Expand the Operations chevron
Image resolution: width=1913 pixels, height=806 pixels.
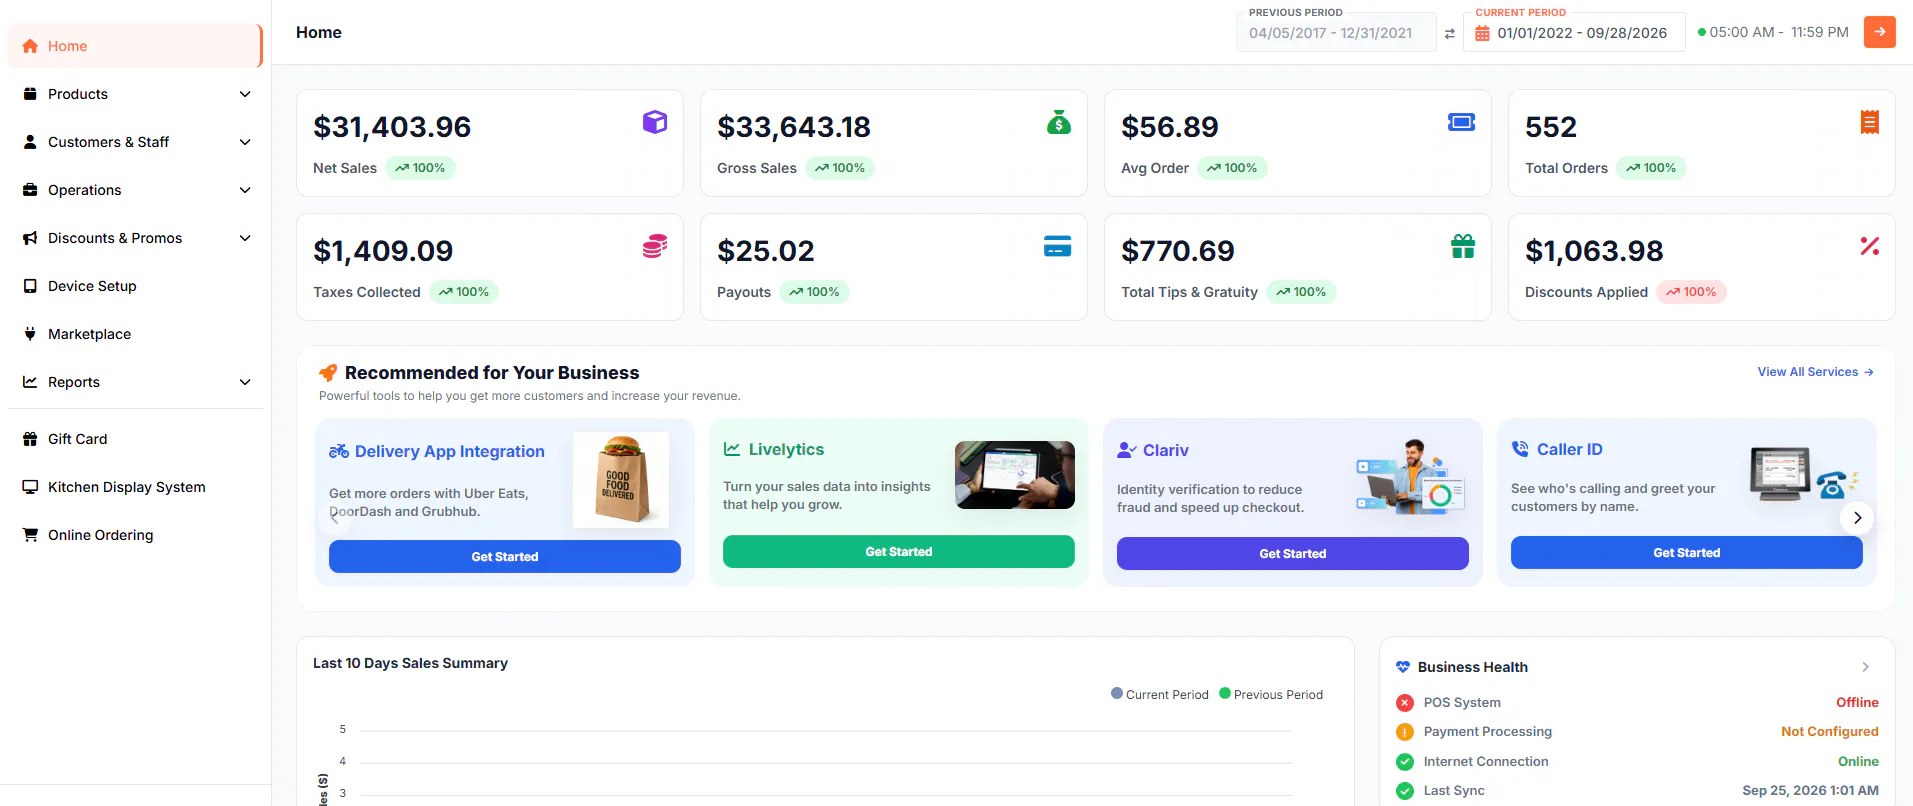click(x=245, y=190)
